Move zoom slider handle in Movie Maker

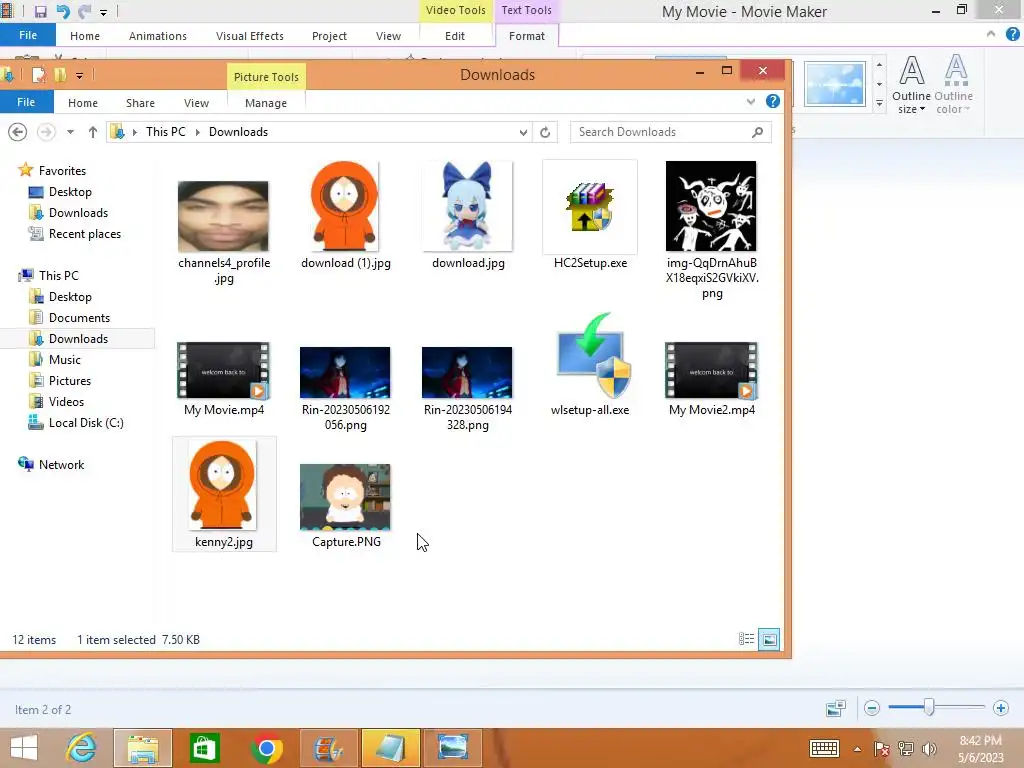tap(929, 707)
